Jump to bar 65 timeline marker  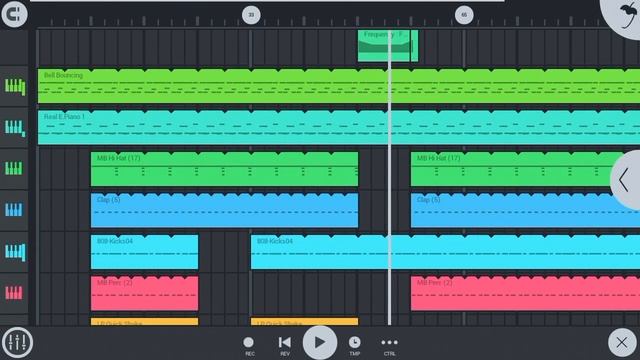(x=464, y=15)
